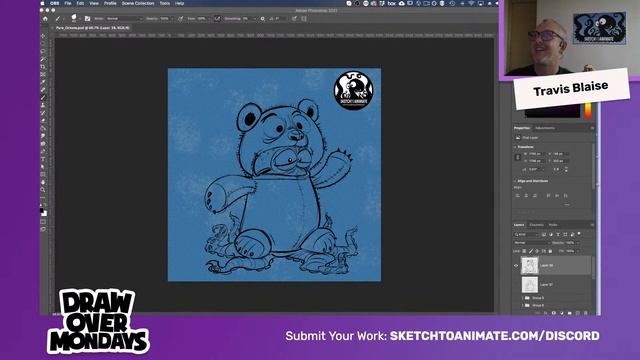The width and height of the screenshot is (640, 360).
Task: Align top edges in Properties panel
Action: (549, 196)
